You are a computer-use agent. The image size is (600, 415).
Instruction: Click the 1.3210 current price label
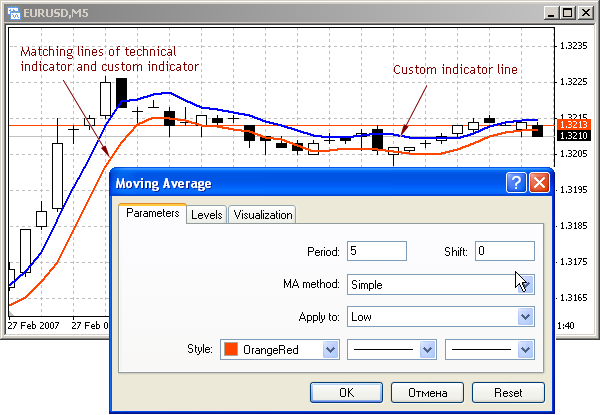pos(574,135)
